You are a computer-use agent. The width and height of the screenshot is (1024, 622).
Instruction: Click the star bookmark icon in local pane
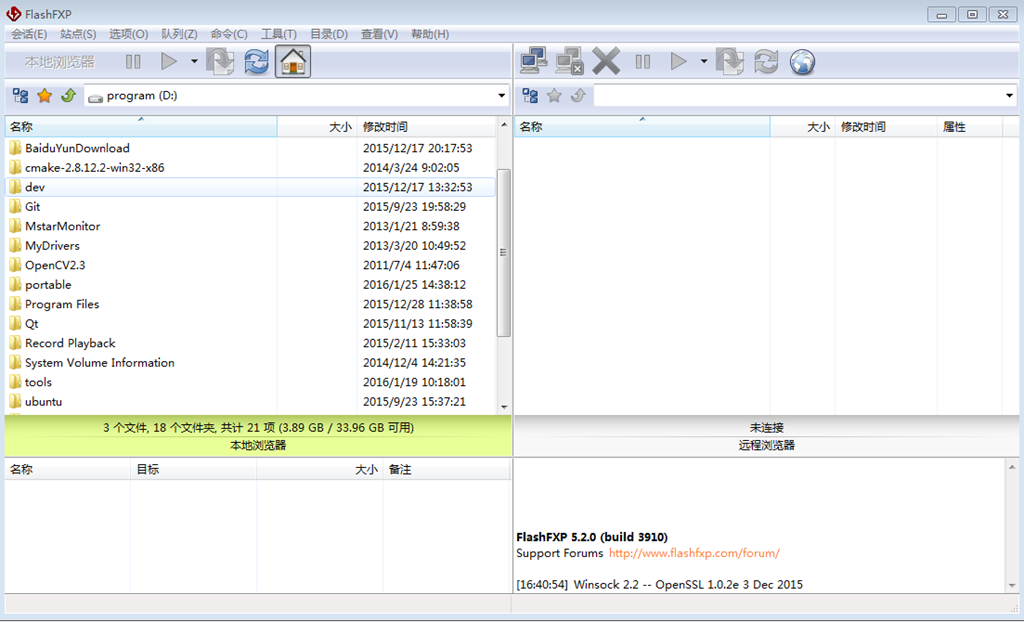click(x=44, y=96)
